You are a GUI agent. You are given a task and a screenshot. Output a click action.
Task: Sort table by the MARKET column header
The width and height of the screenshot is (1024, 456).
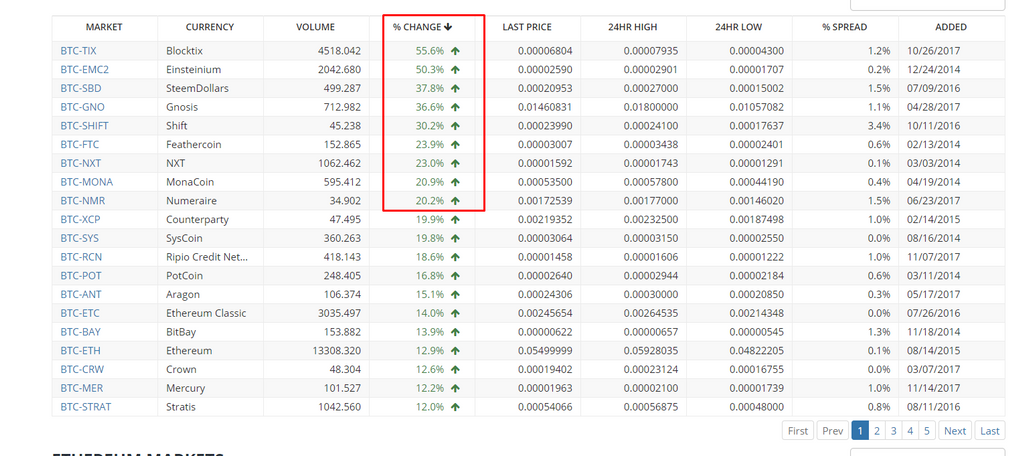(x=104, y=27)
